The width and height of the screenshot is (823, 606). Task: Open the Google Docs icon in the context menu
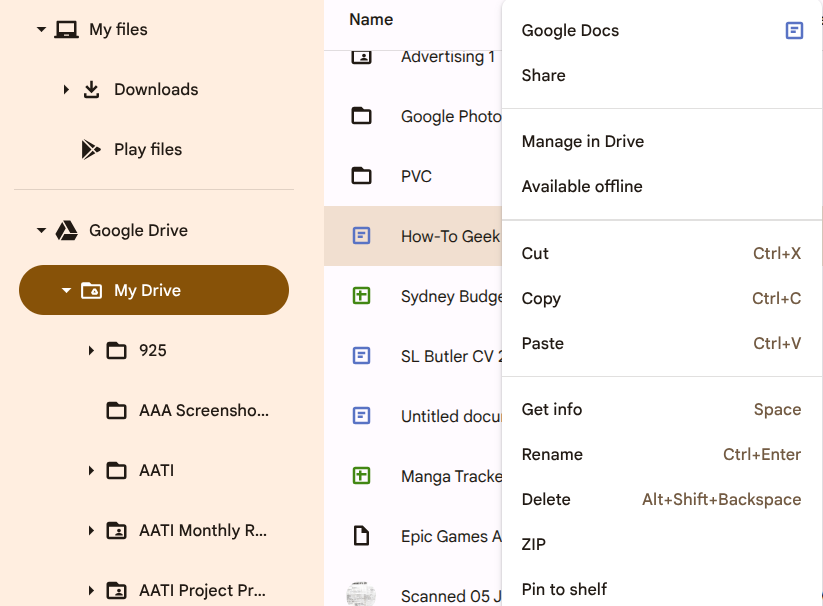[794, 30]
